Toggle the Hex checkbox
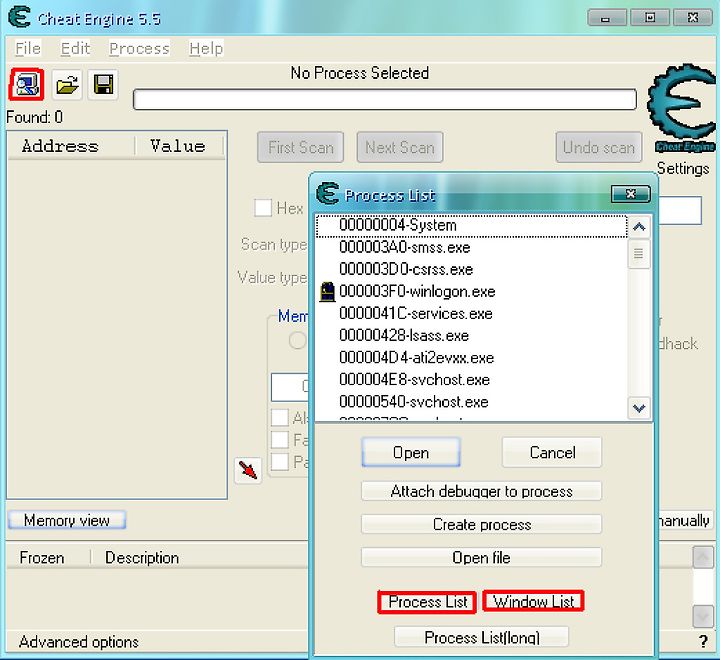Image resolution: width=720 pixels, height=660 pixels. (263, 208)
